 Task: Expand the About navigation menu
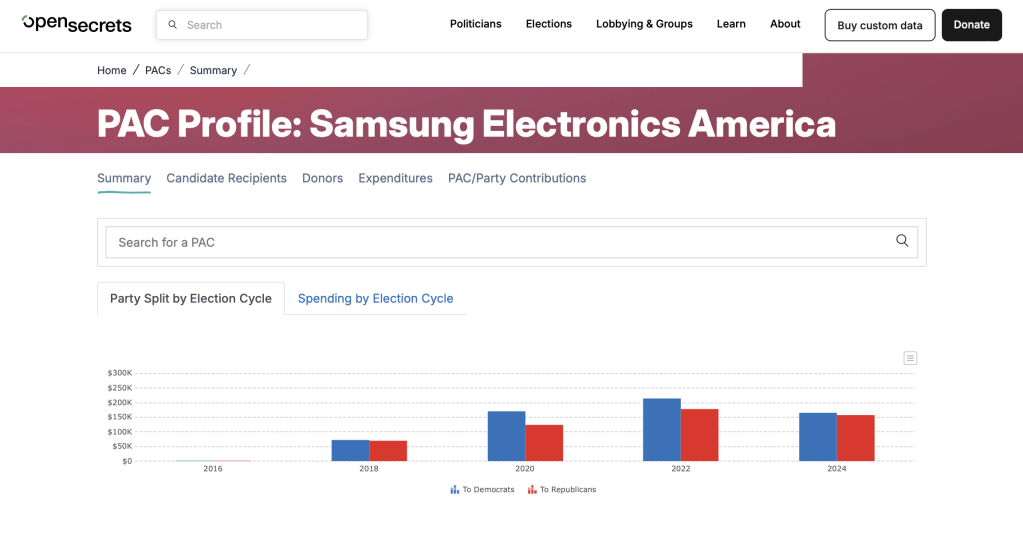pyautogui.click(x=785, y=24)
